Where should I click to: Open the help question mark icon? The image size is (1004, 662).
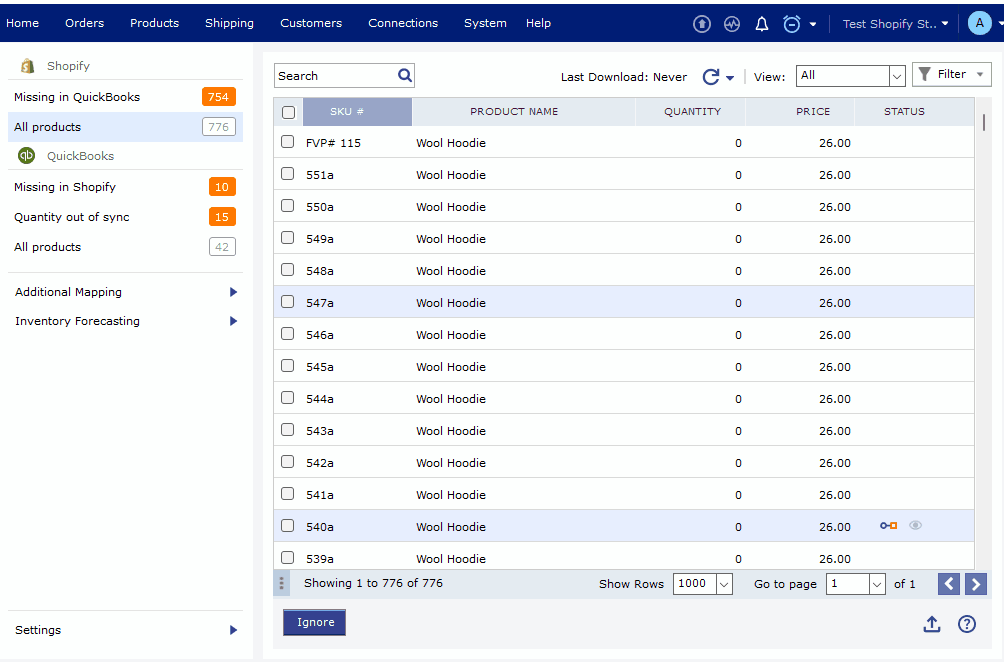(x=967, y=624)
